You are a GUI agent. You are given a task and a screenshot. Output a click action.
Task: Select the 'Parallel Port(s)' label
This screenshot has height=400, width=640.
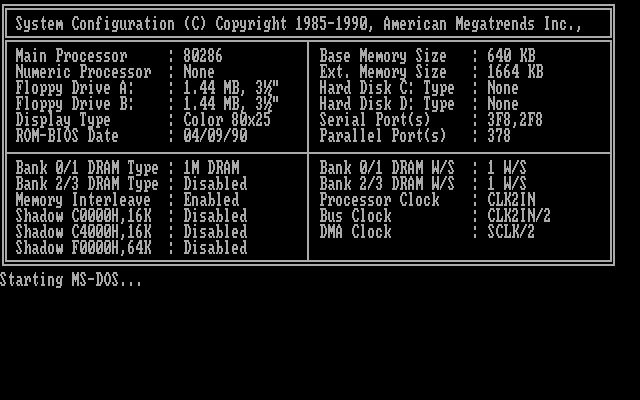(x=383, y=136)
